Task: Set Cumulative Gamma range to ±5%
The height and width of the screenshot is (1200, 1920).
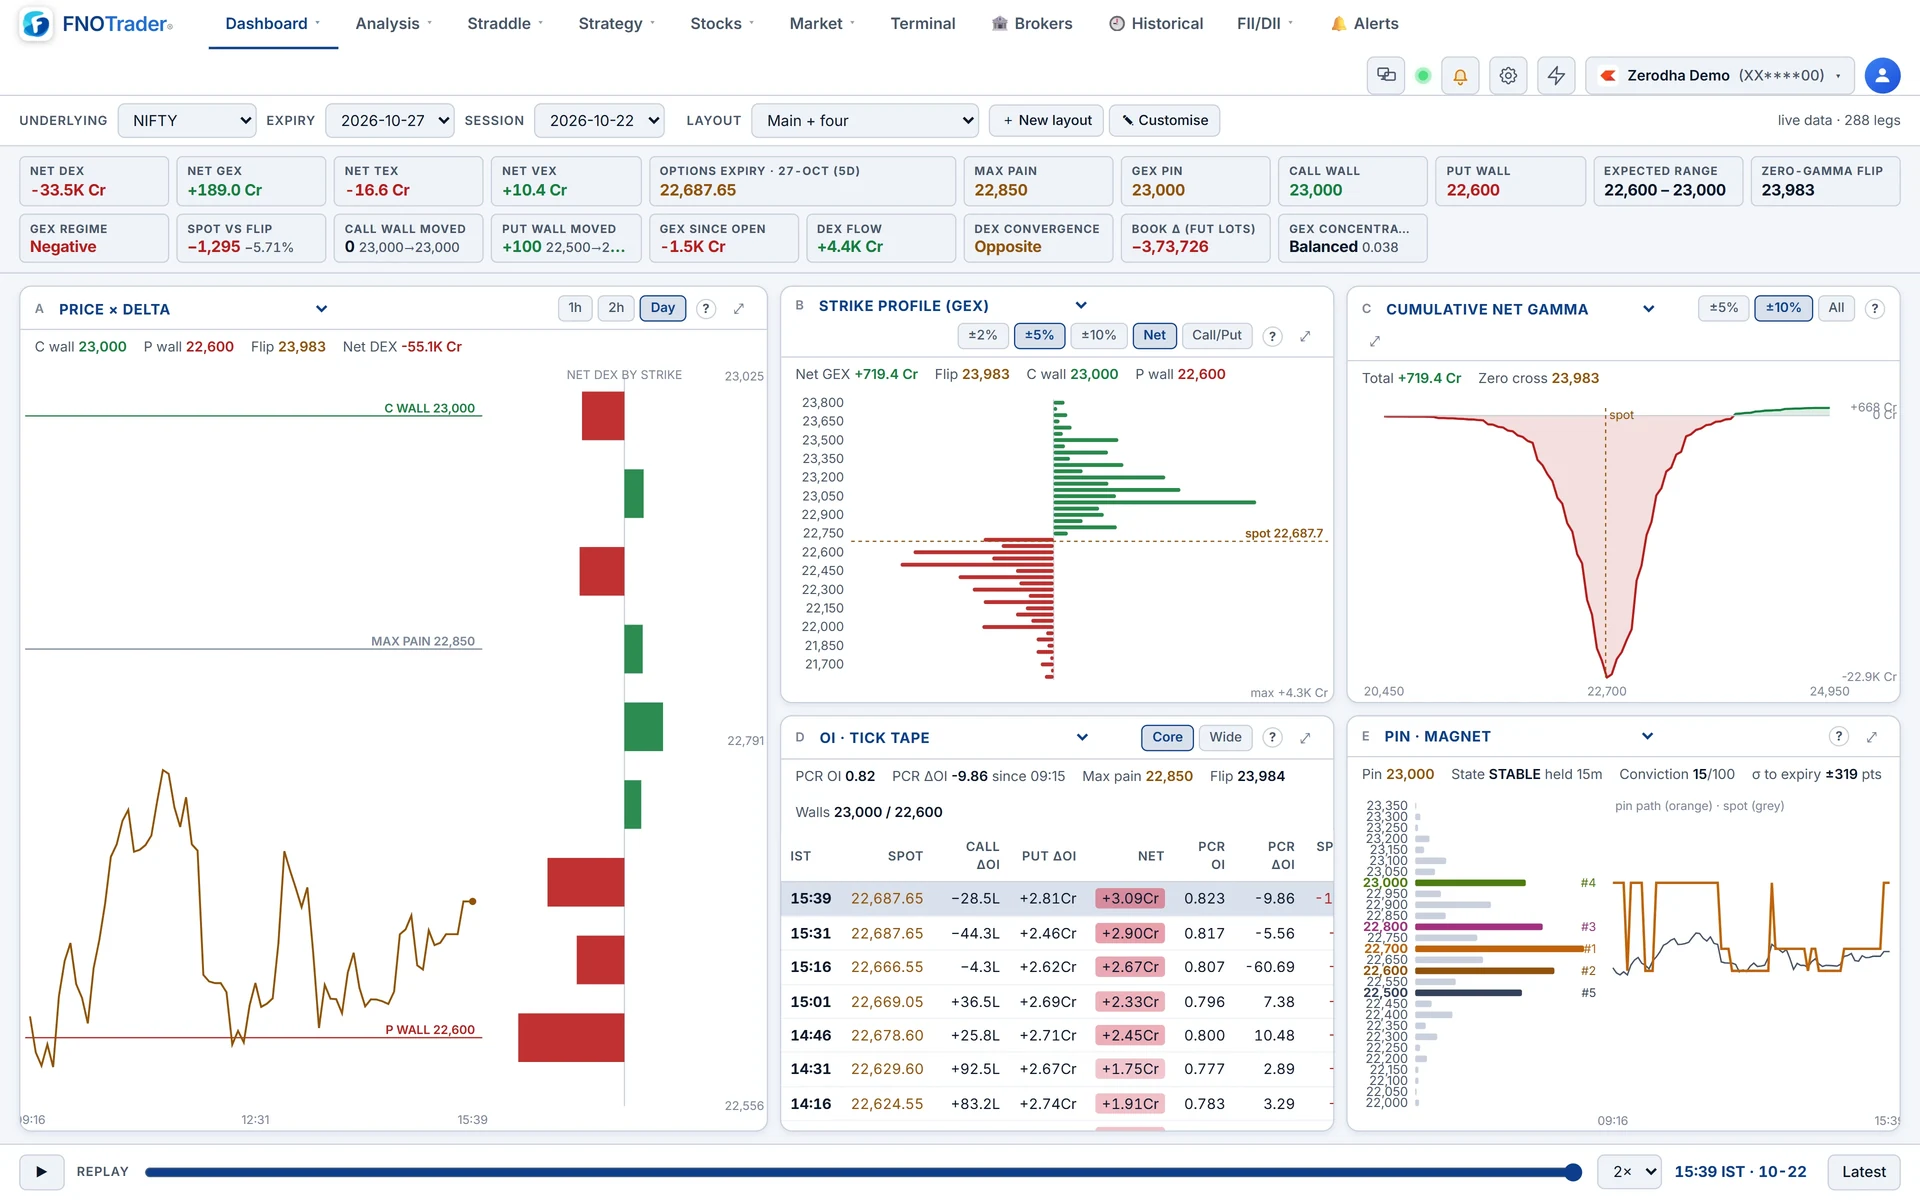Action: pos(1723,308)
